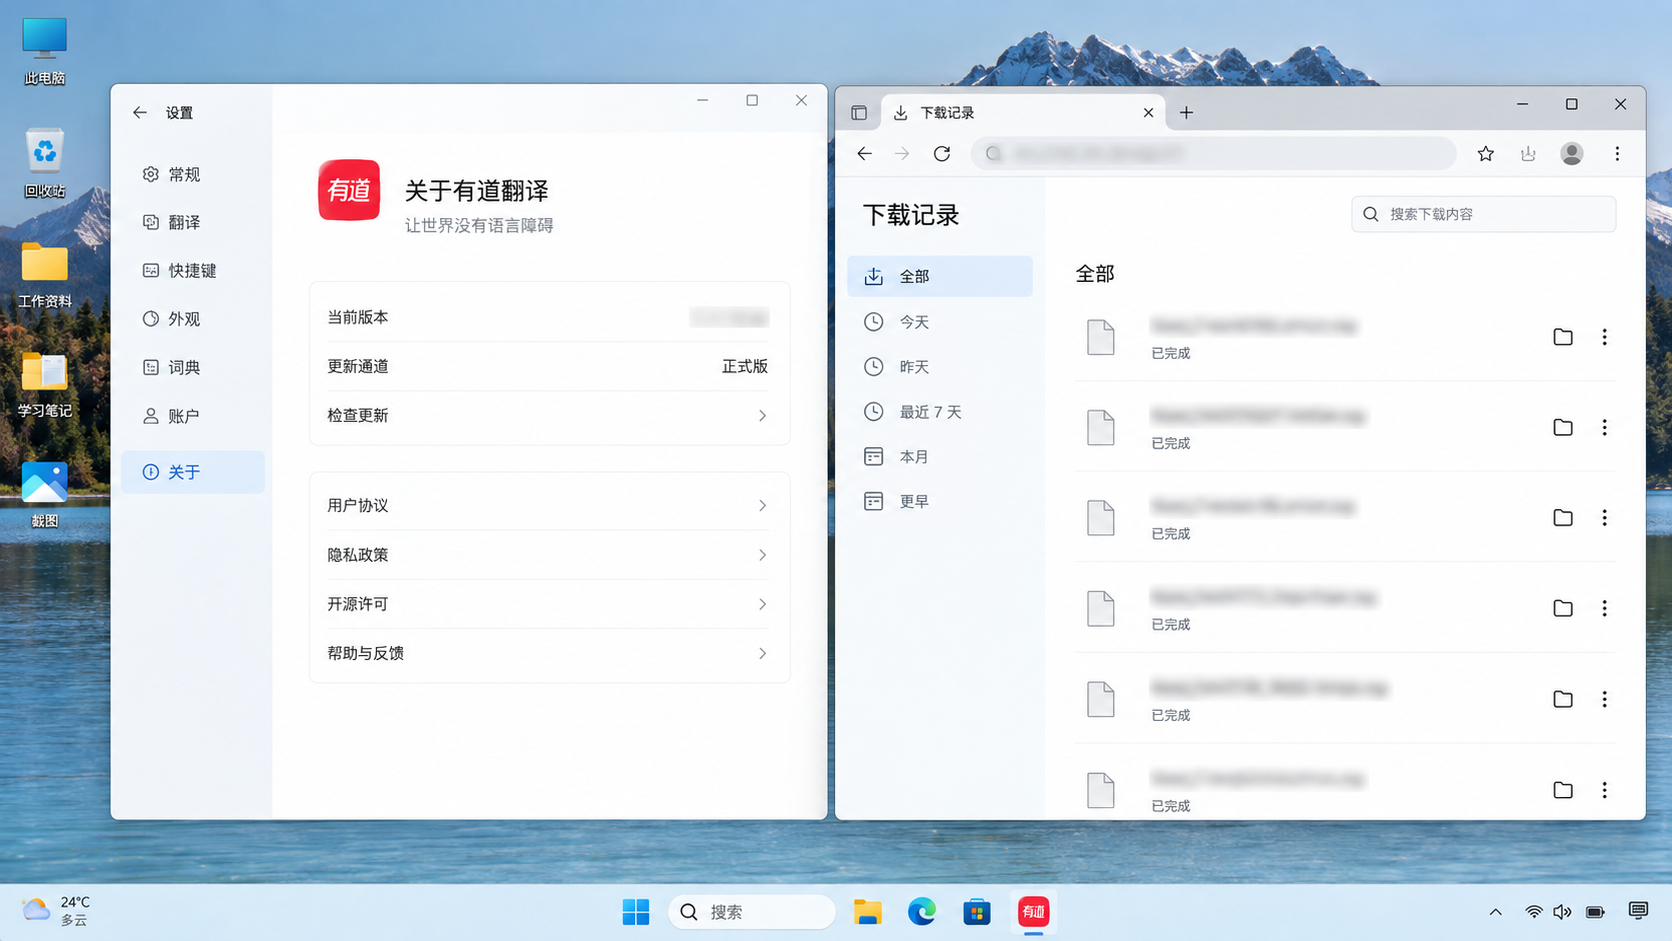Toggle the browser tab sidebar icon
1672x941 pixels.
pyautogui.click(x=859, y=113)
